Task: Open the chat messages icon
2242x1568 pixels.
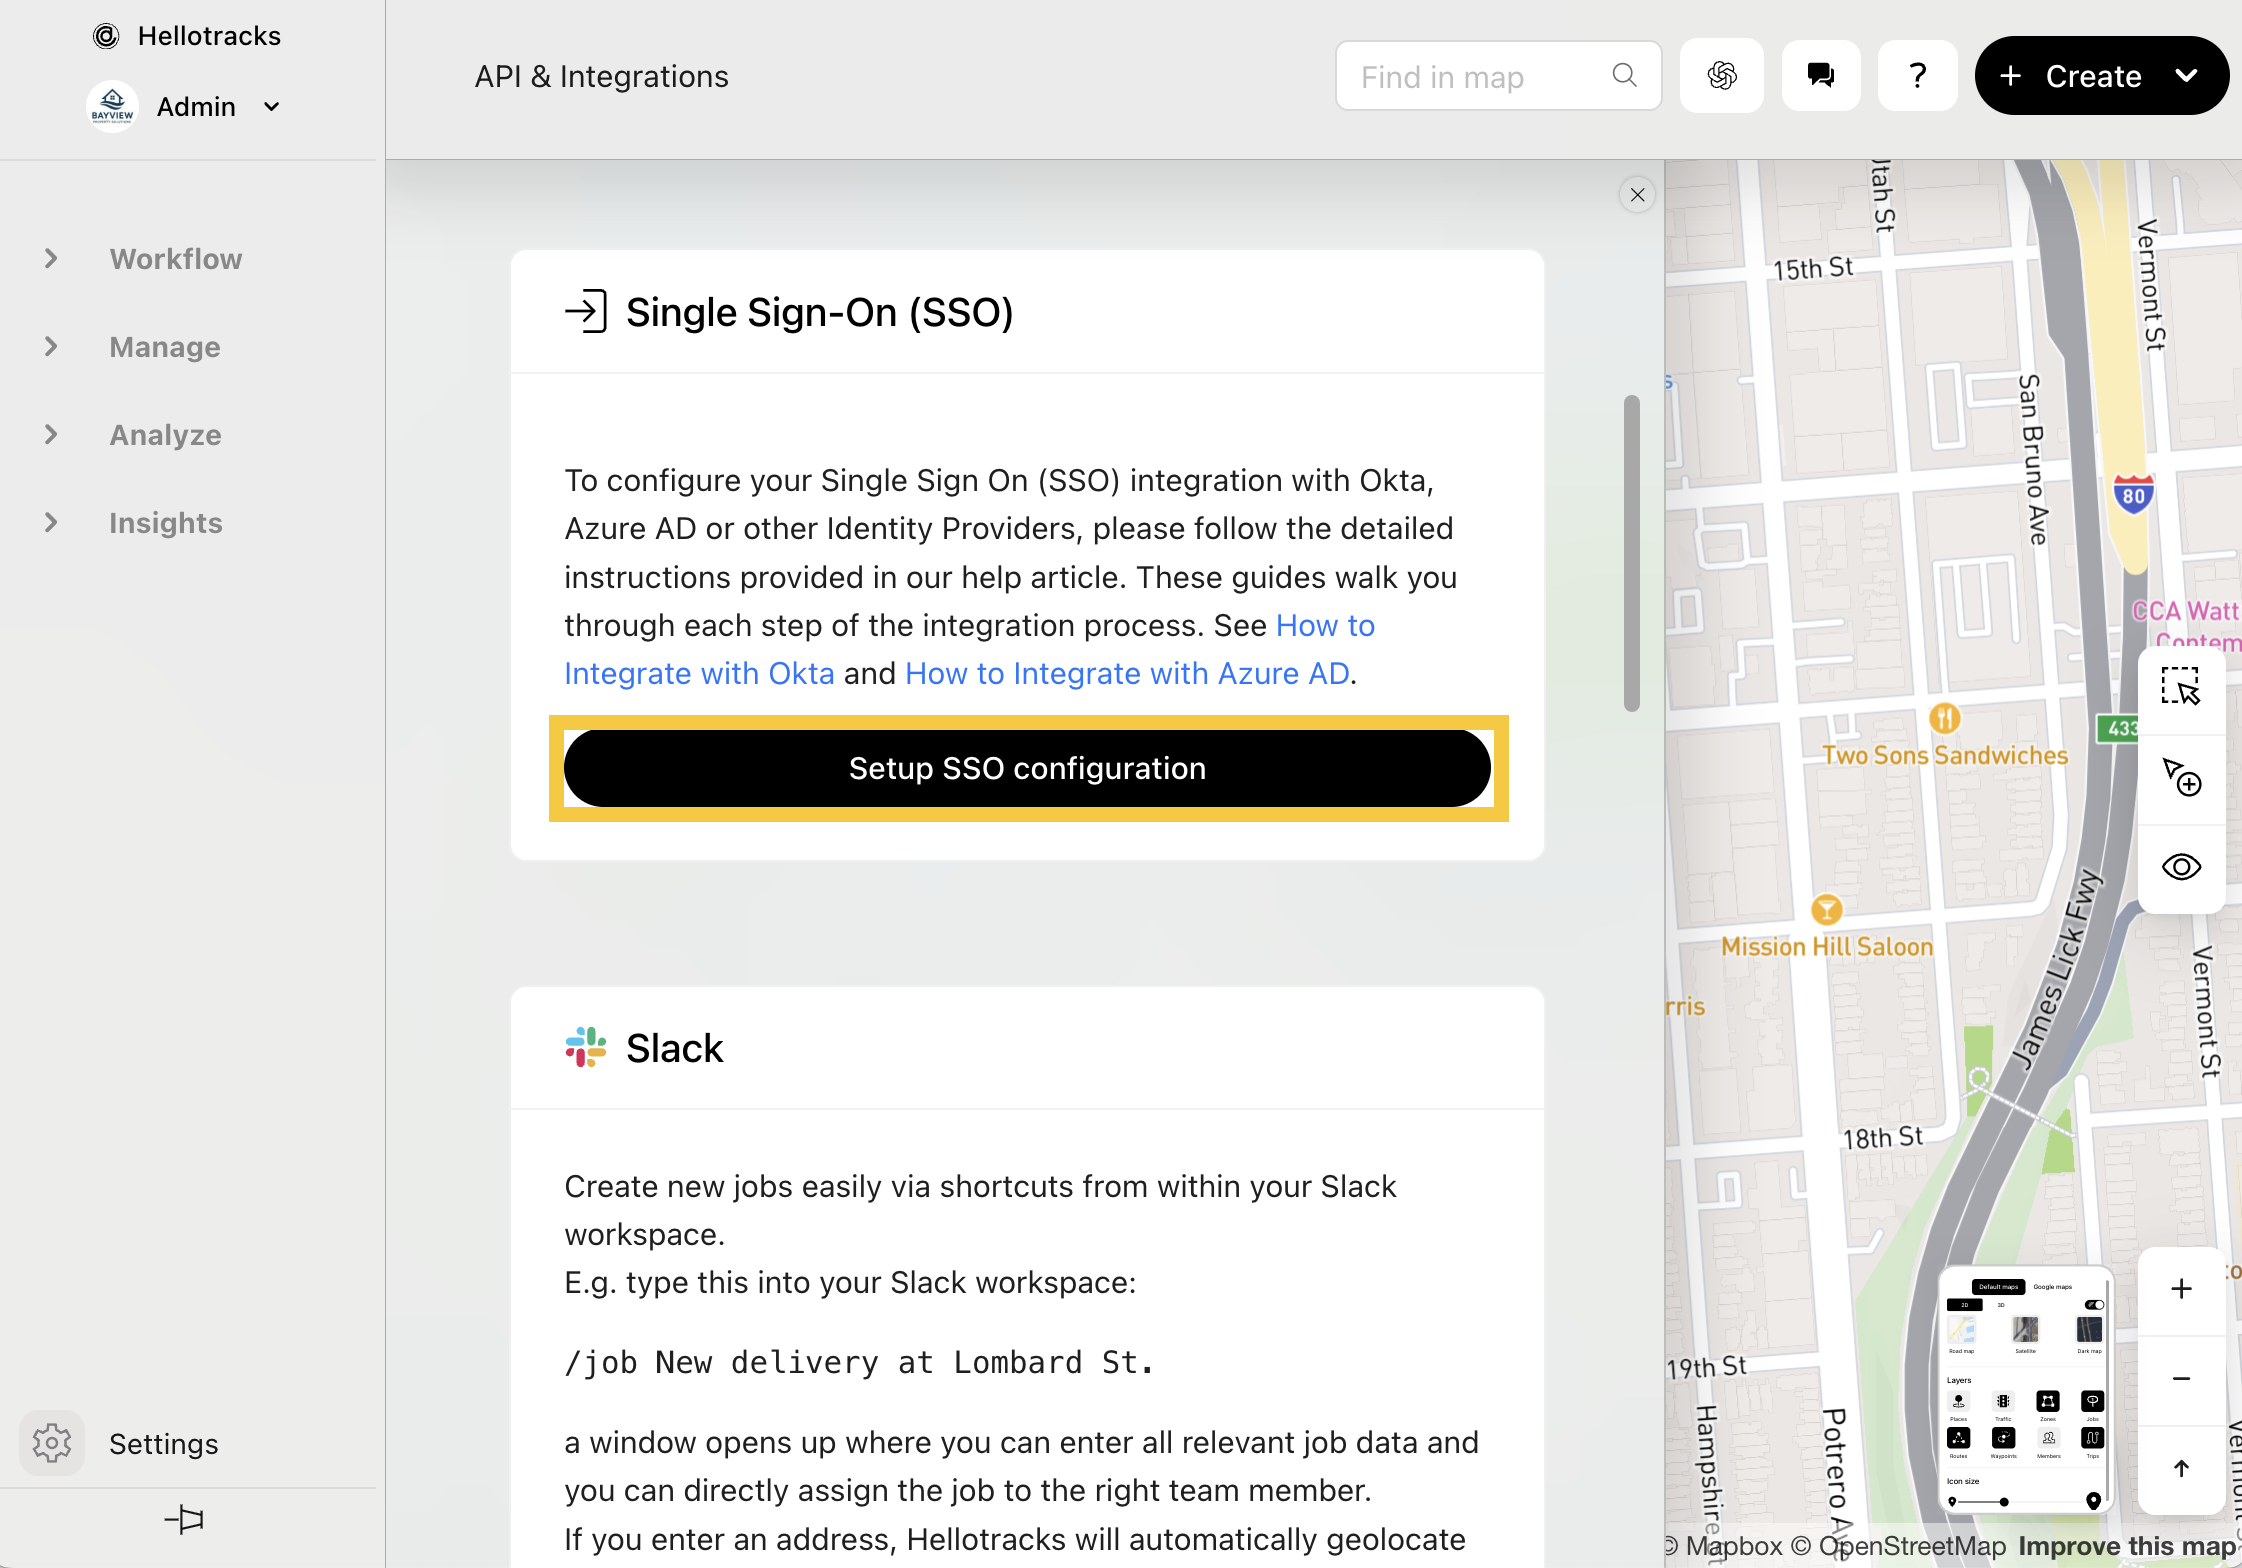Action: (1821, 76)
